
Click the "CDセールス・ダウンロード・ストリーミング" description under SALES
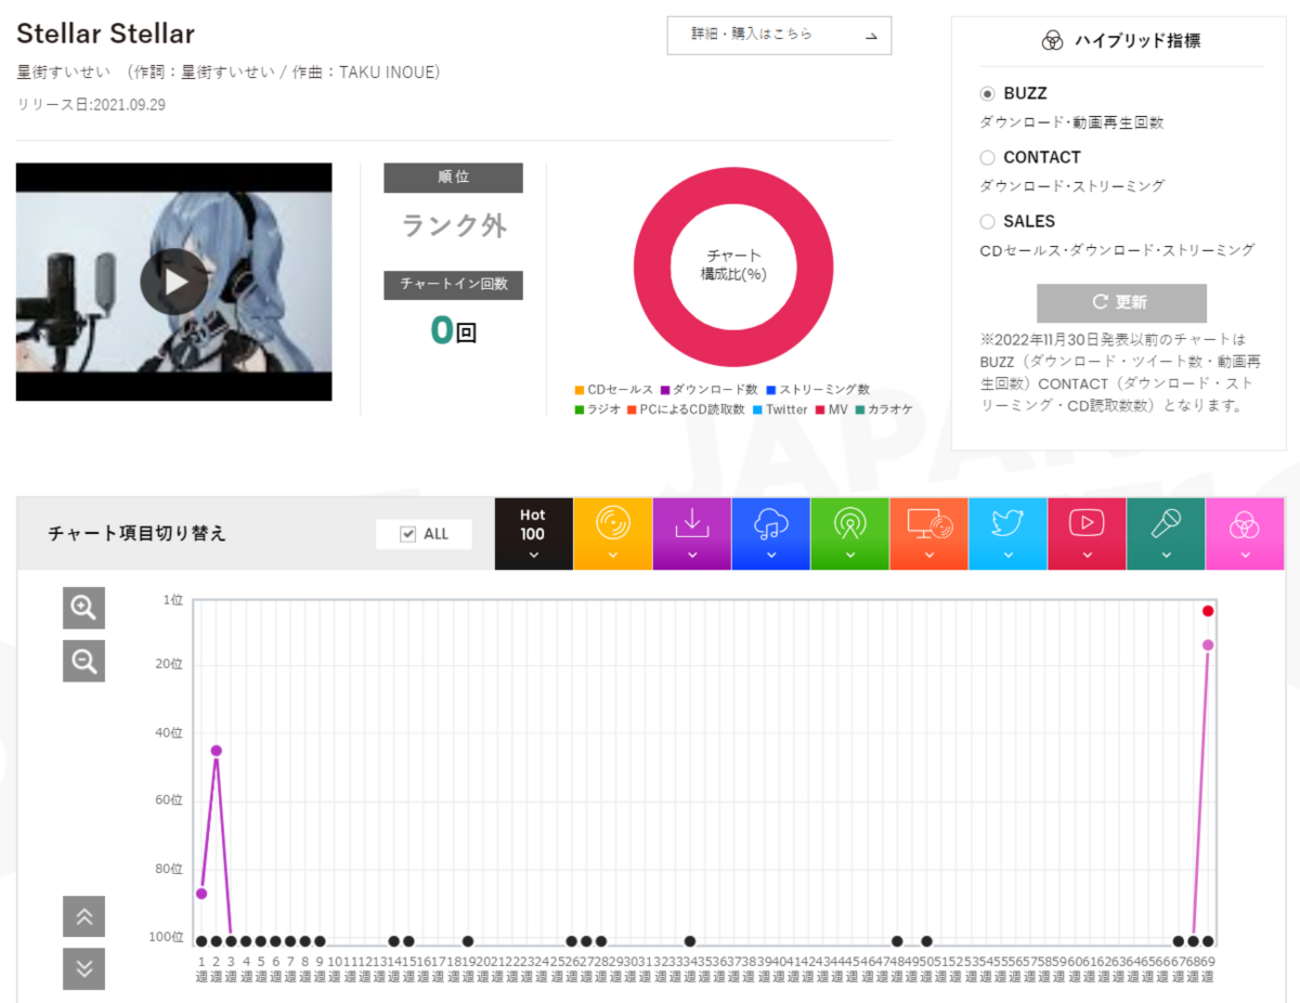[1117, 251]
